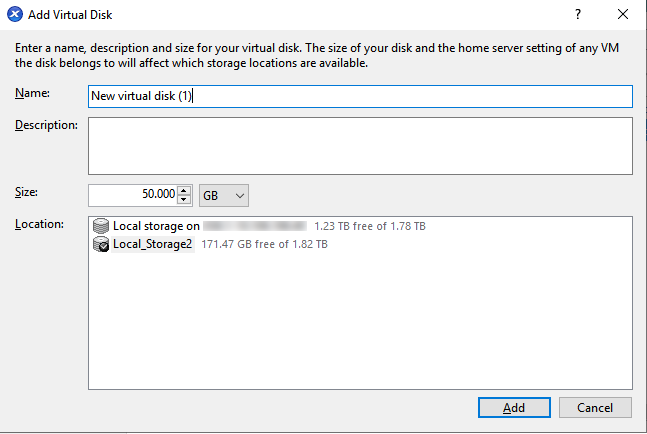The image size is (647, 434).
Task: Click the Cancel button
Action: (x=595, y=408)
